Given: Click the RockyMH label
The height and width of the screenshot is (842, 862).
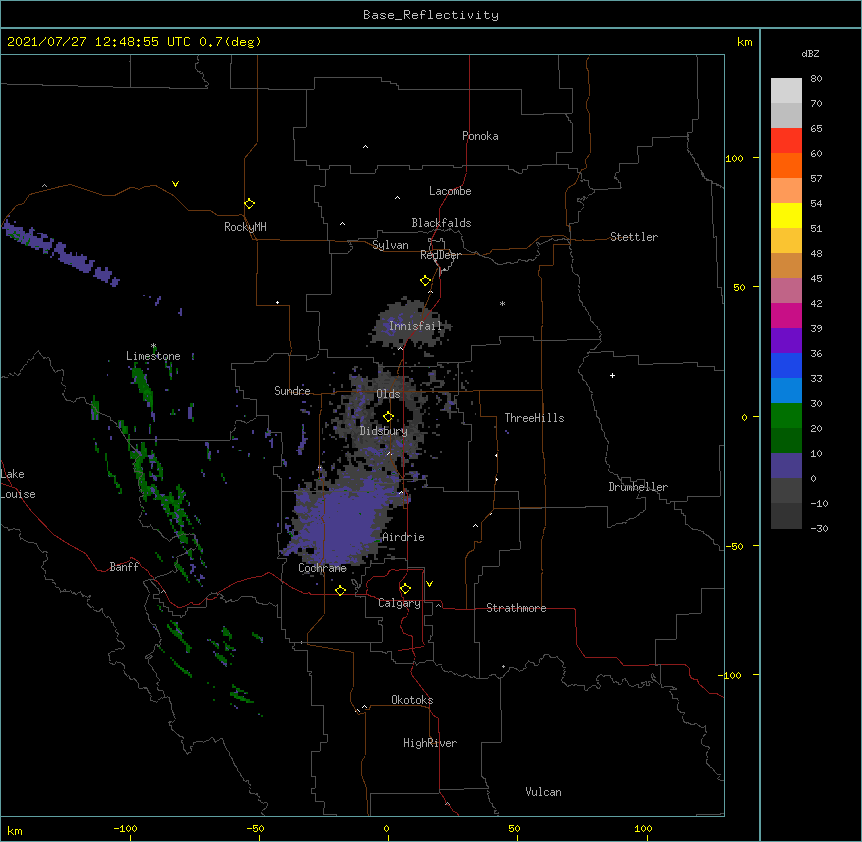Looking at the screenshot, I should (245, 226).
